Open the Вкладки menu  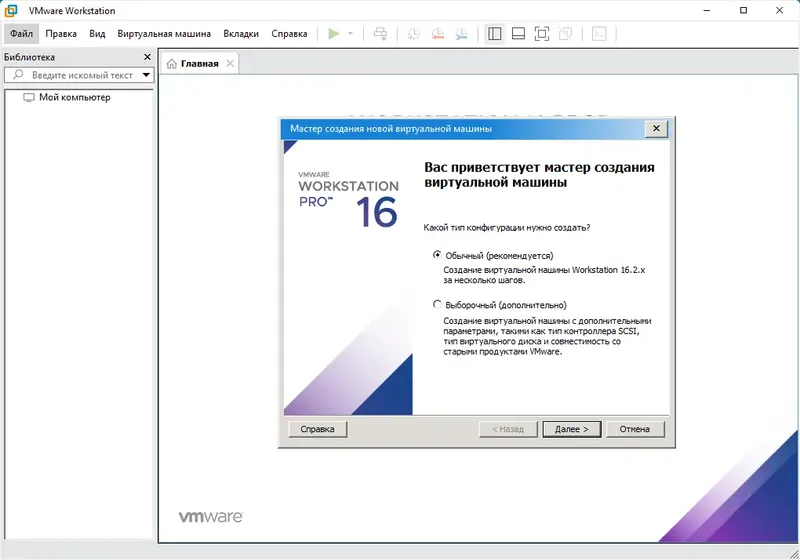tap(241, 34)
